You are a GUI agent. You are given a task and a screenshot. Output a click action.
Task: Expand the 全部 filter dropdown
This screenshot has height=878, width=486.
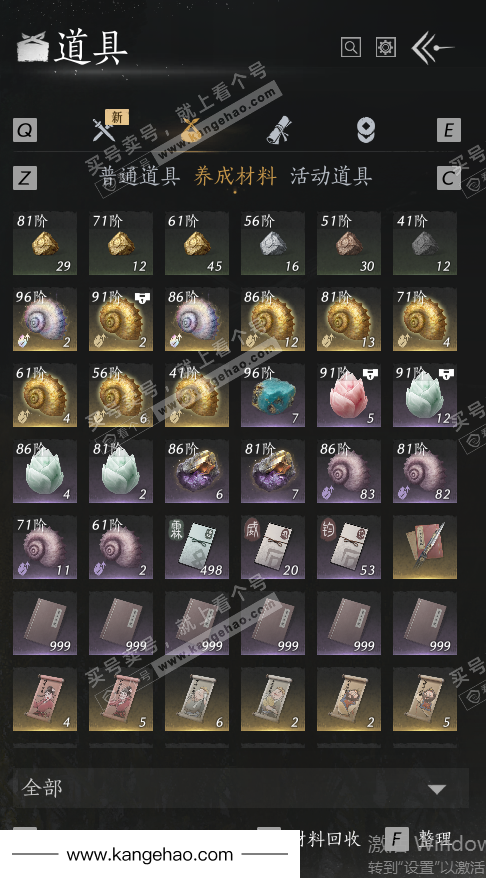[241, 788]
